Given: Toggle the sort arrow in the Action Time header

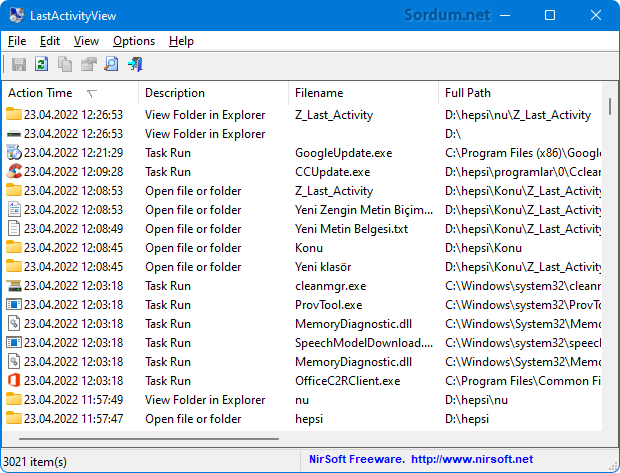Looking at the screenshot, I should coord(92,93).
